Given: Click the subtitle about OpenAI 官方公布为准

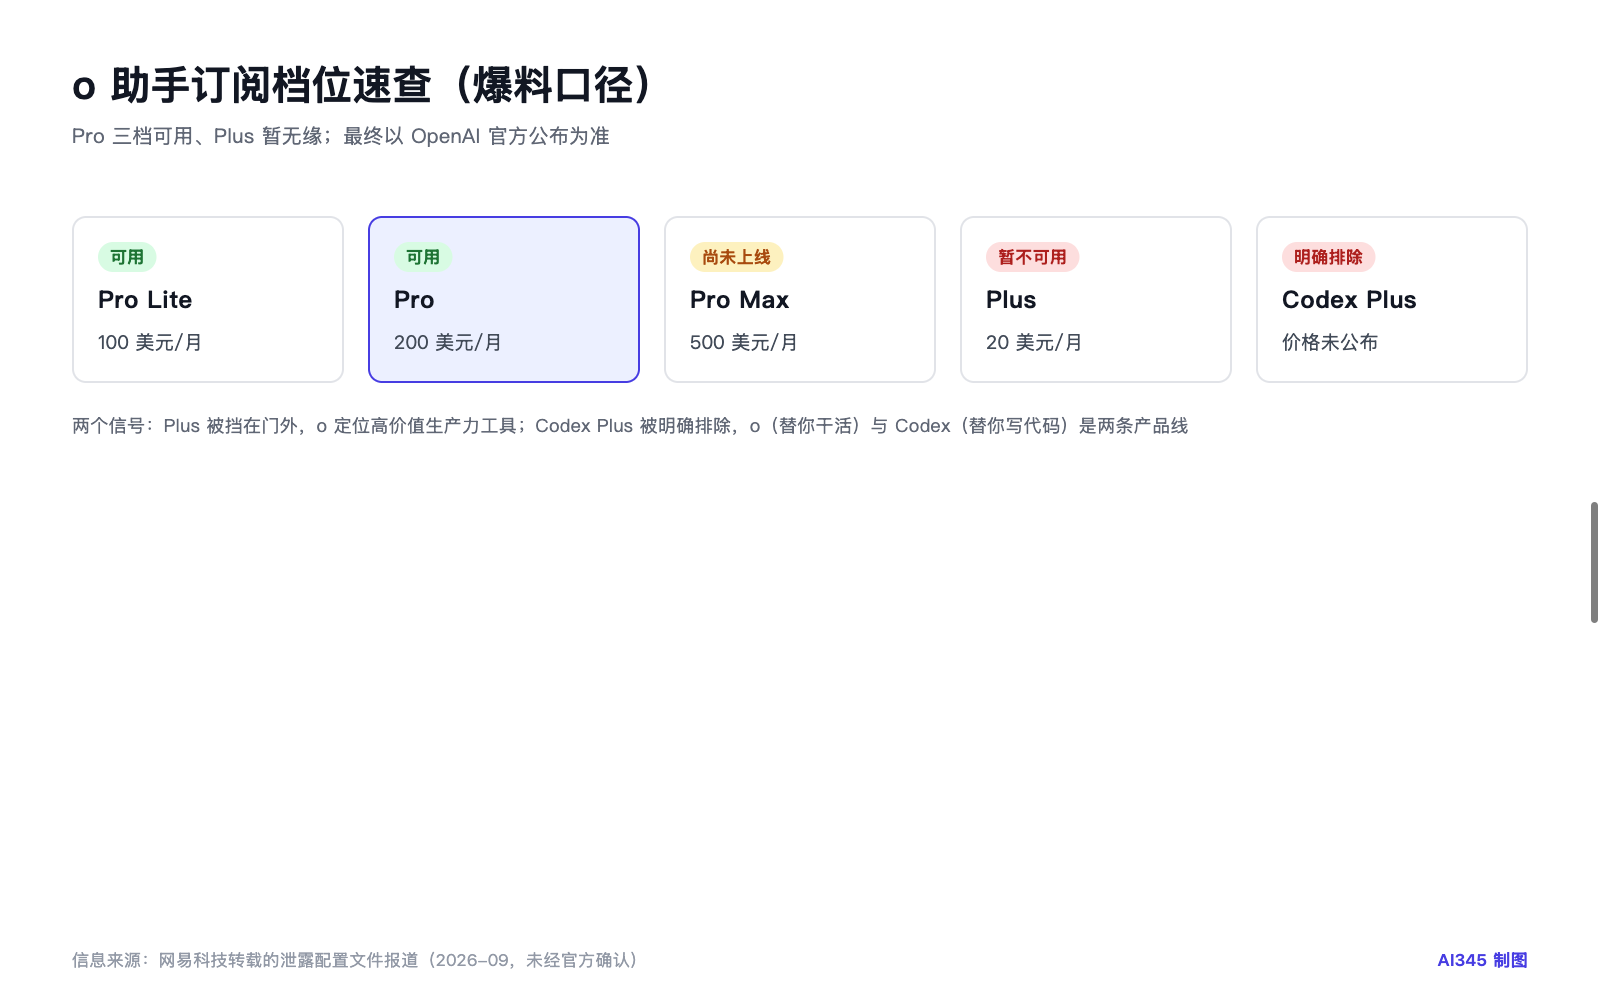Looking at the screenshot, I should (x=341, y=136).
